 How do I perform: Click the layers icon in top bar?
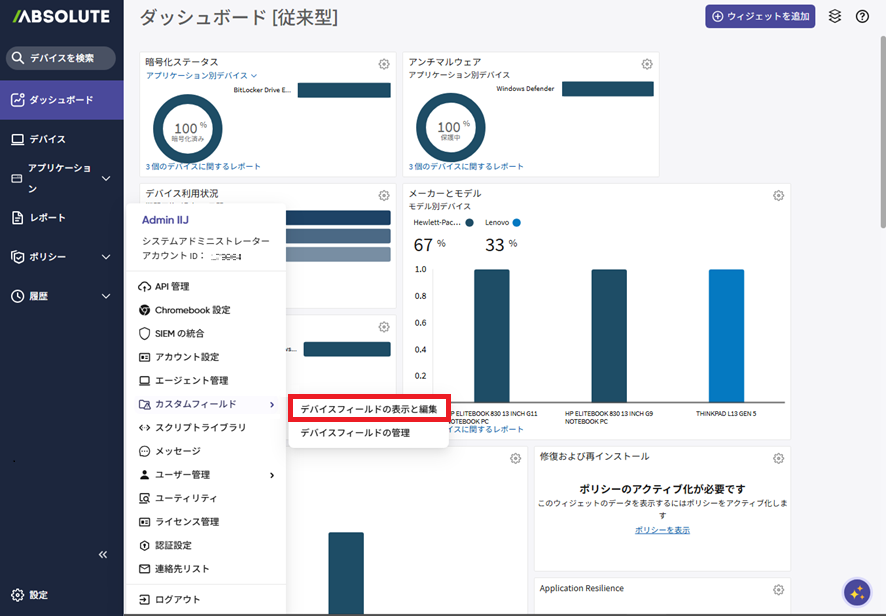point(836,16)
